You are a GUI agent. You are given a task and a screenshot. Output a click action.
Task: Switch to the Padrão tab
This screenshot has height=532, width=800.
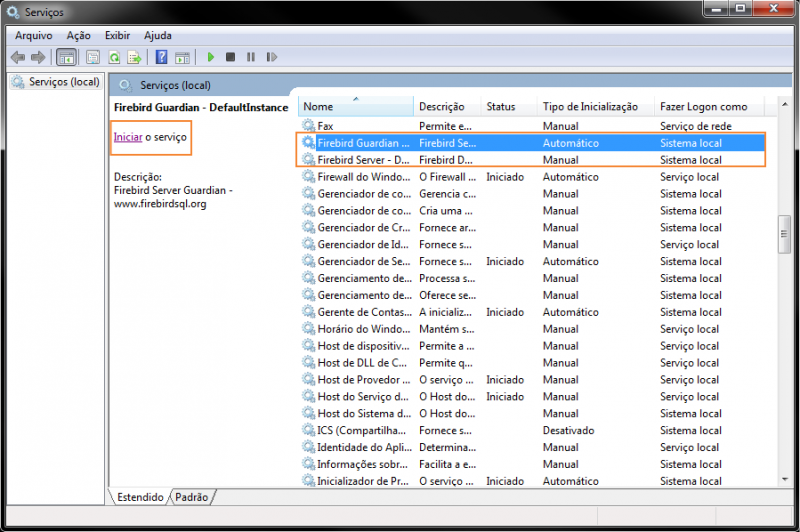pyautogui.click(x=191, y=497)
